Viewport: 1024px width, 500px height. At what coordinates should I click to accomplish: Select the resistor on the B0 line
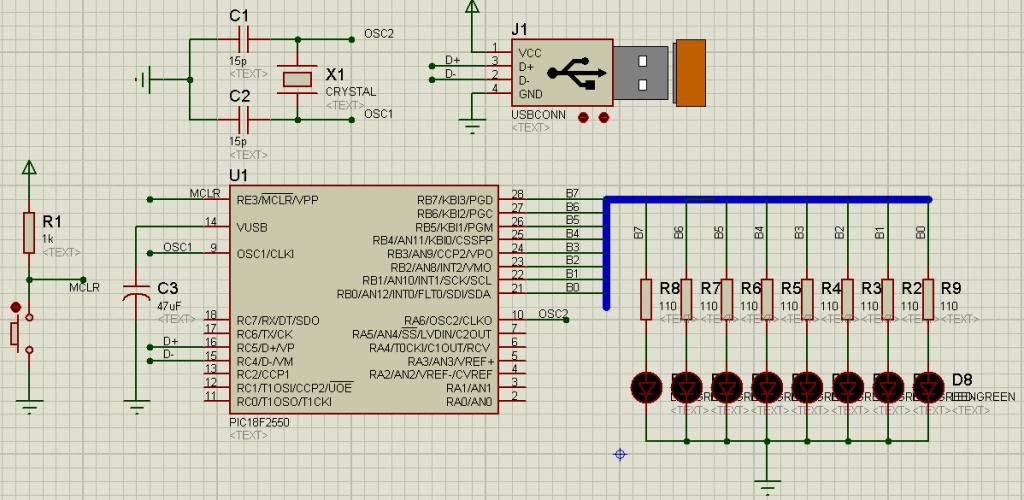(928, 299)
